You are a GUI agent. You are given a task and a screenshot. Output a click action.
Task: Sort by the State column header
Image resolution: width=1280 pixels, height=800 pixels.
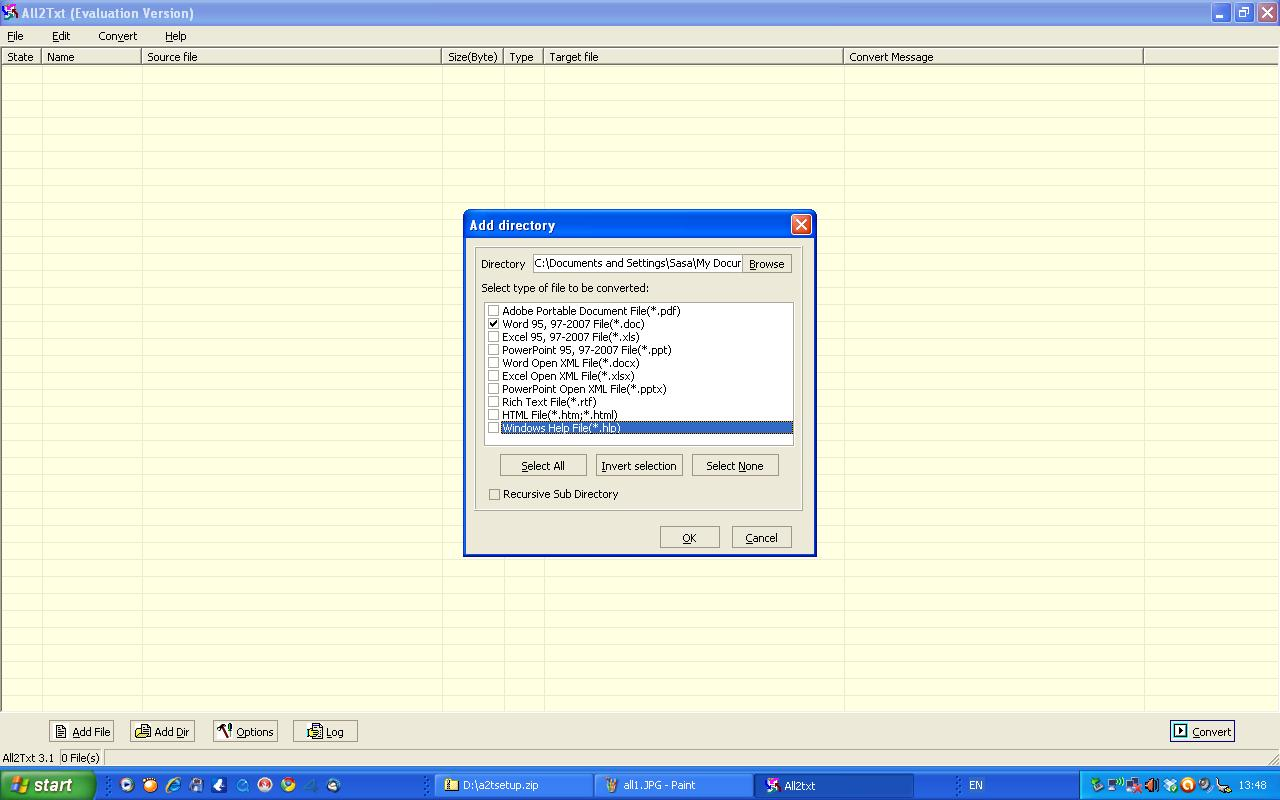point(21,57)
